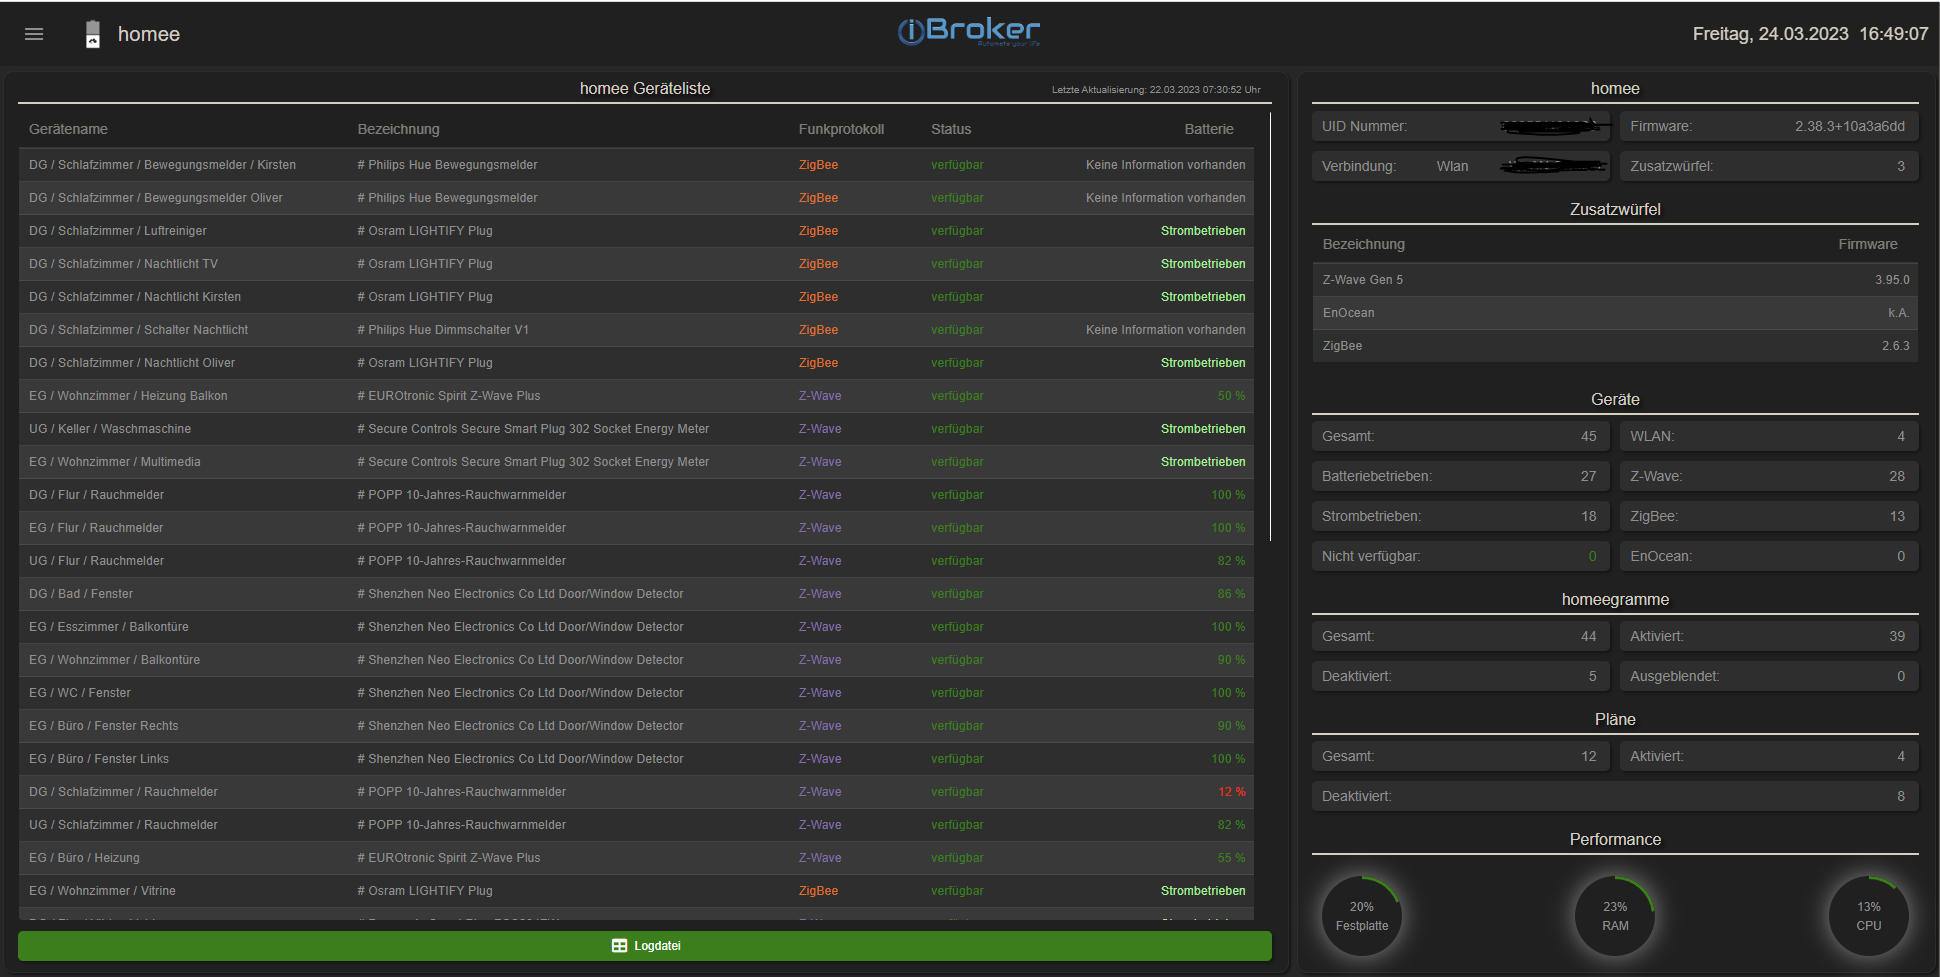Select row DG / Schlafzimmer / Luftreiniger
The height and width of the screenshot is (977, 1940).
pyautogui.click(x=636, y=231)
